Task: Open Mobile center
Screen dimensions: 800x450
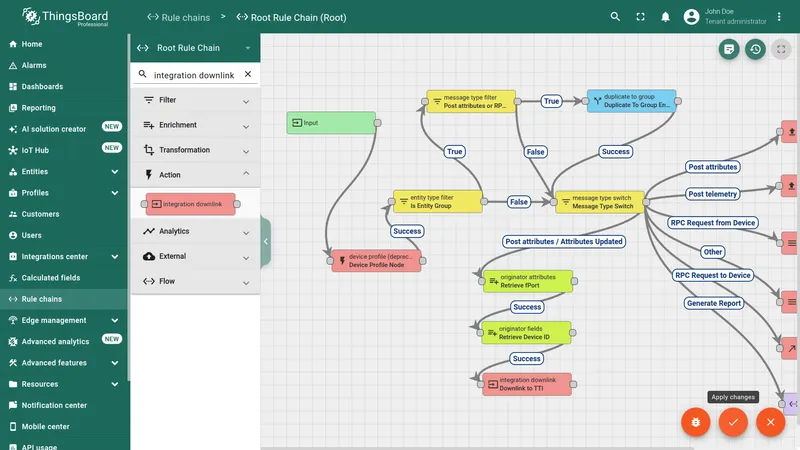Action: click(64, 427)
